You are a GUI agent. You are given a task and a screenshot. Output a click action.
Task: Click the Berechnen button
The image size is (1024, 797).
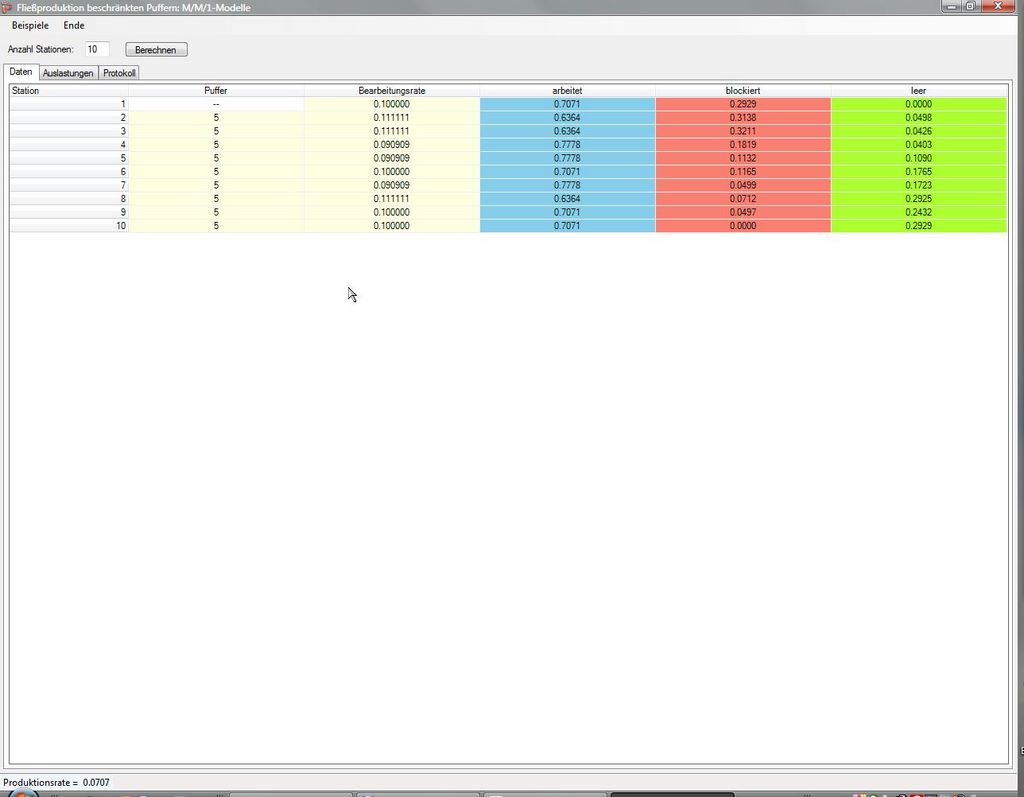pos(156,49)
